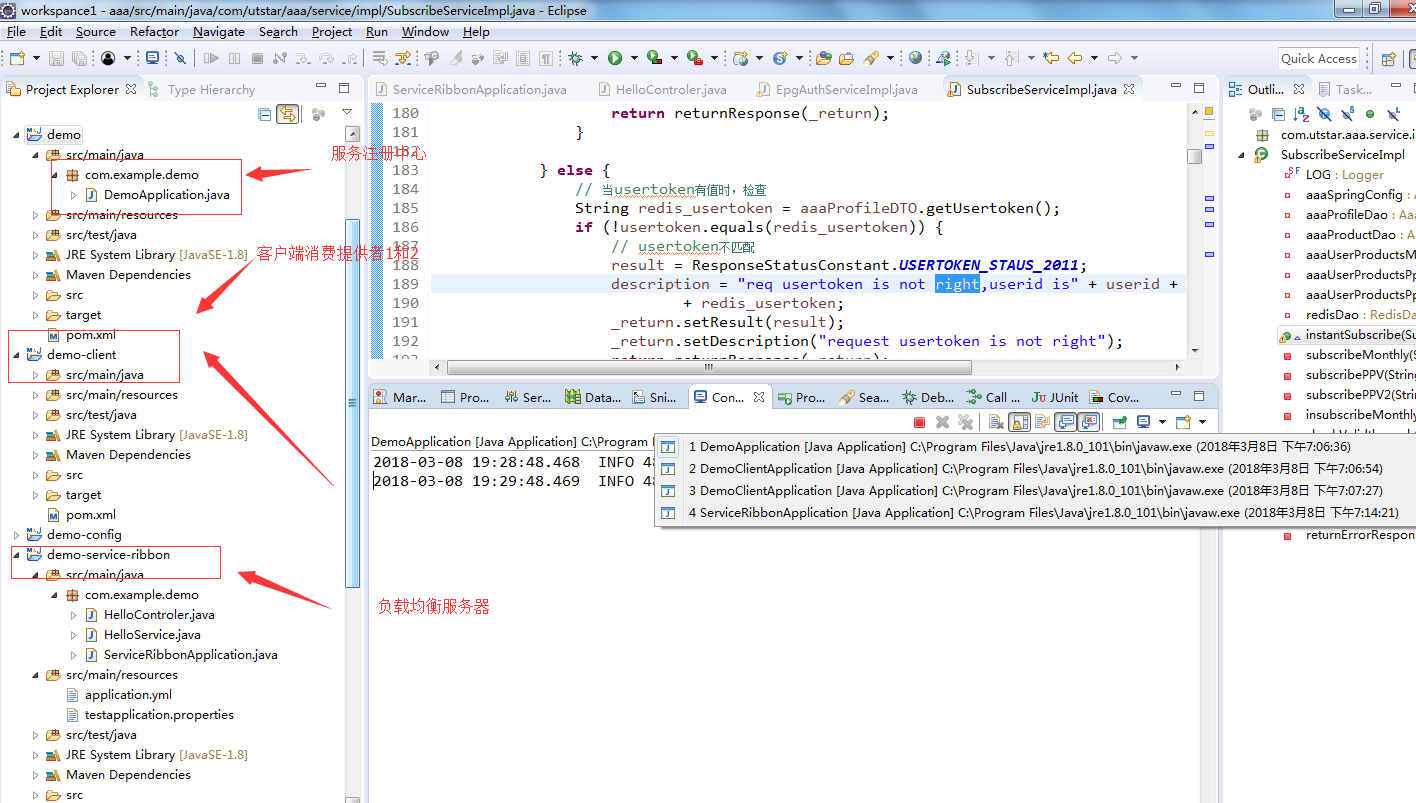Viewport: 1416px width, 803px height.
Task: Click the green Run icon in toolbar
Action: click(615, 58)
